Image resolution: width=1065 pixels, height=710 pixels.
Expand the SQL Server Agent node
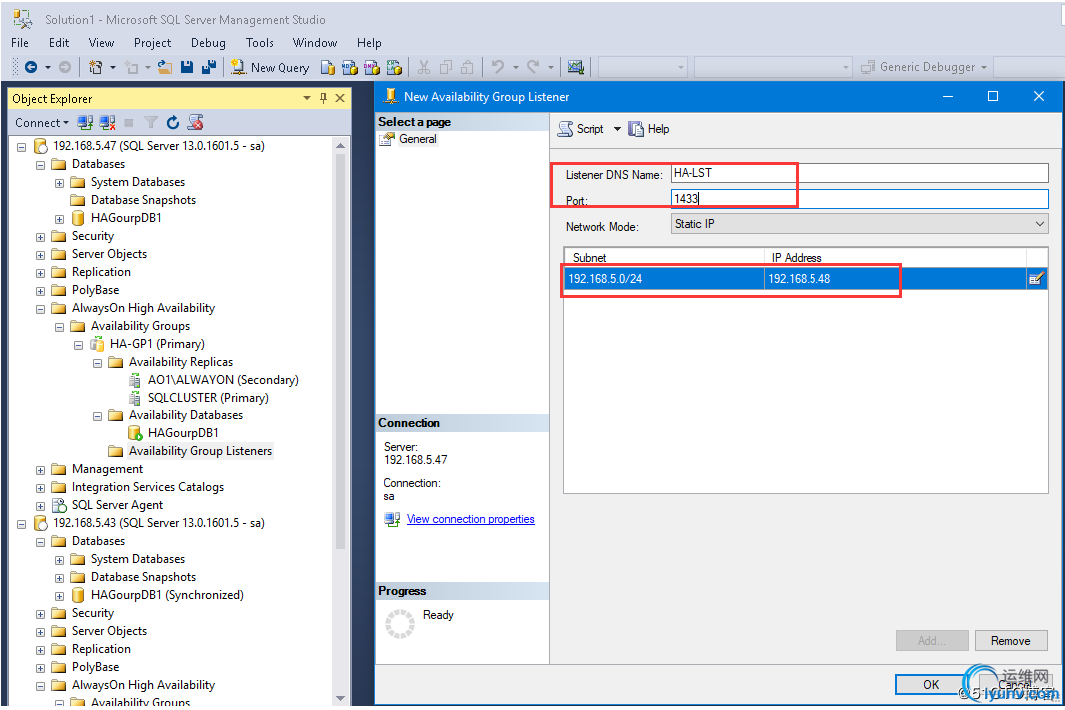41,506
